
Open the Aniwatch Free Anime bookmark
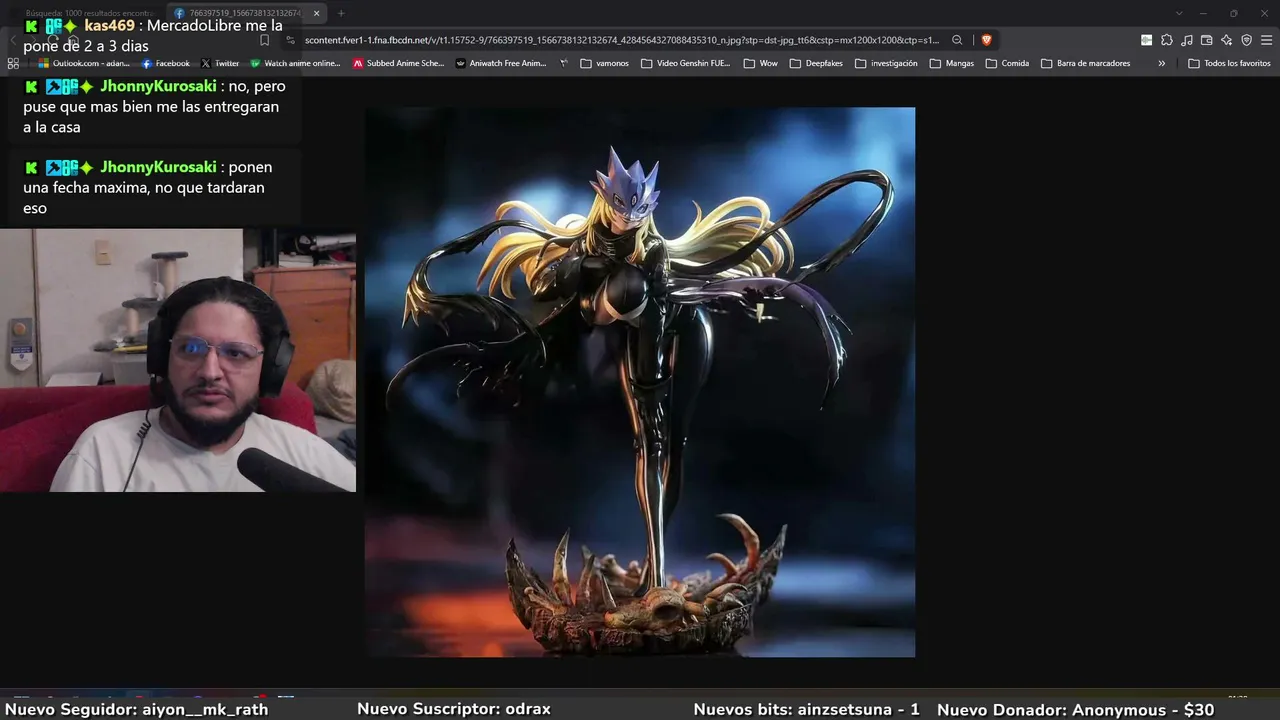[x=501, y=63]
